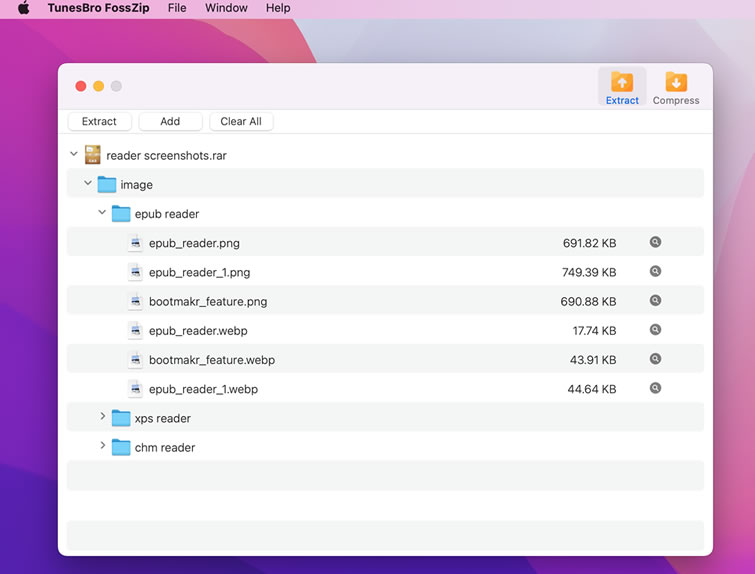This screenshot has height=574, width=755.
Task: Click the epub_reader_1.png file icon
Action: pos(135,272)
